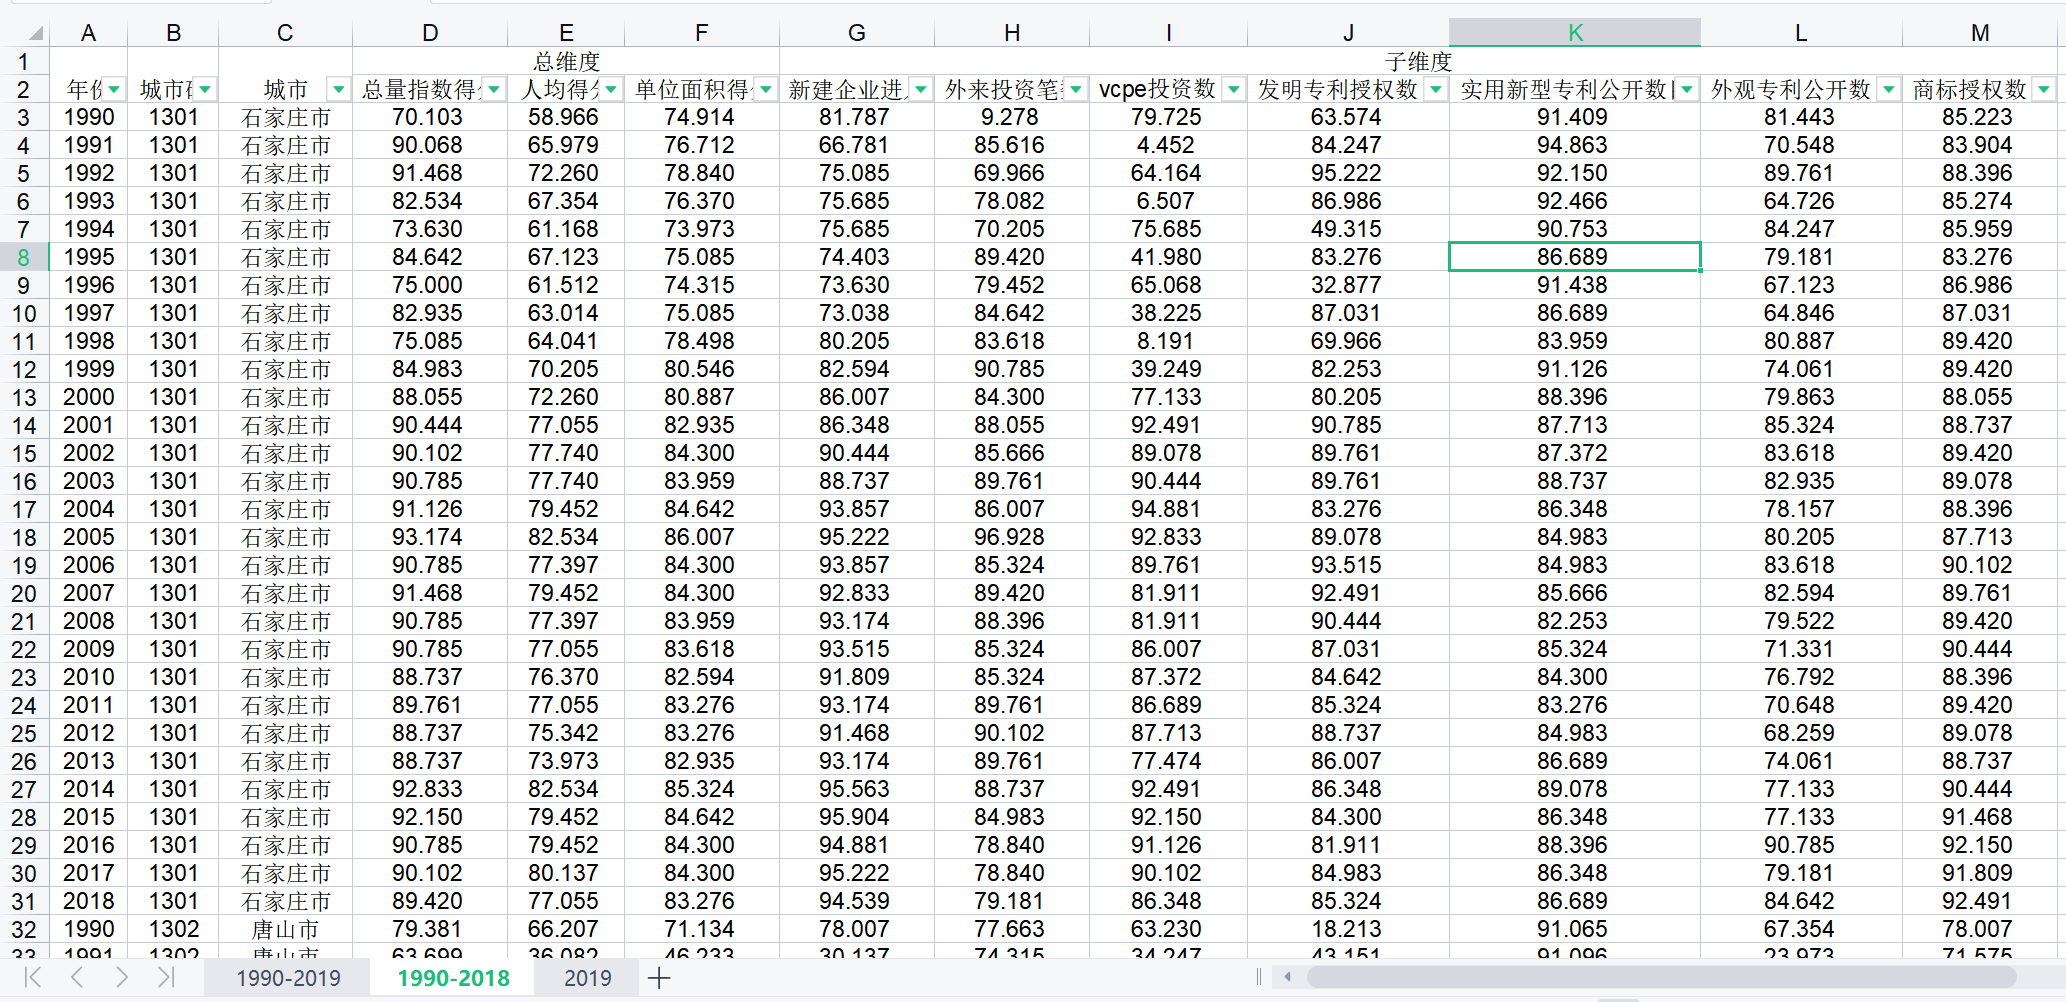This screenshot has height=1002, width=2066.
Task: Open the 2019 sheet tab
Action: tap(588, 978)
